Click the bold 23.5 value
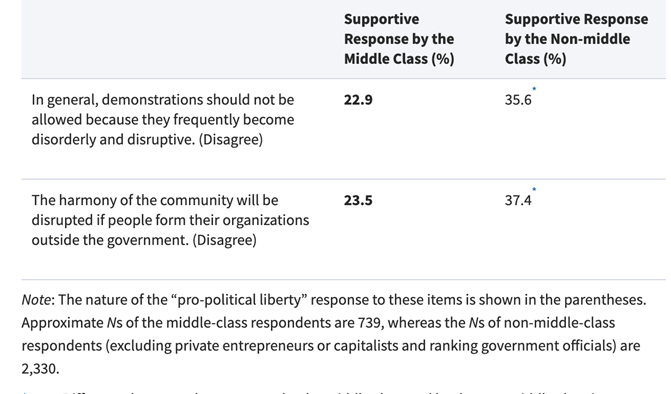The image size is (671, 394). coord(358,200)
